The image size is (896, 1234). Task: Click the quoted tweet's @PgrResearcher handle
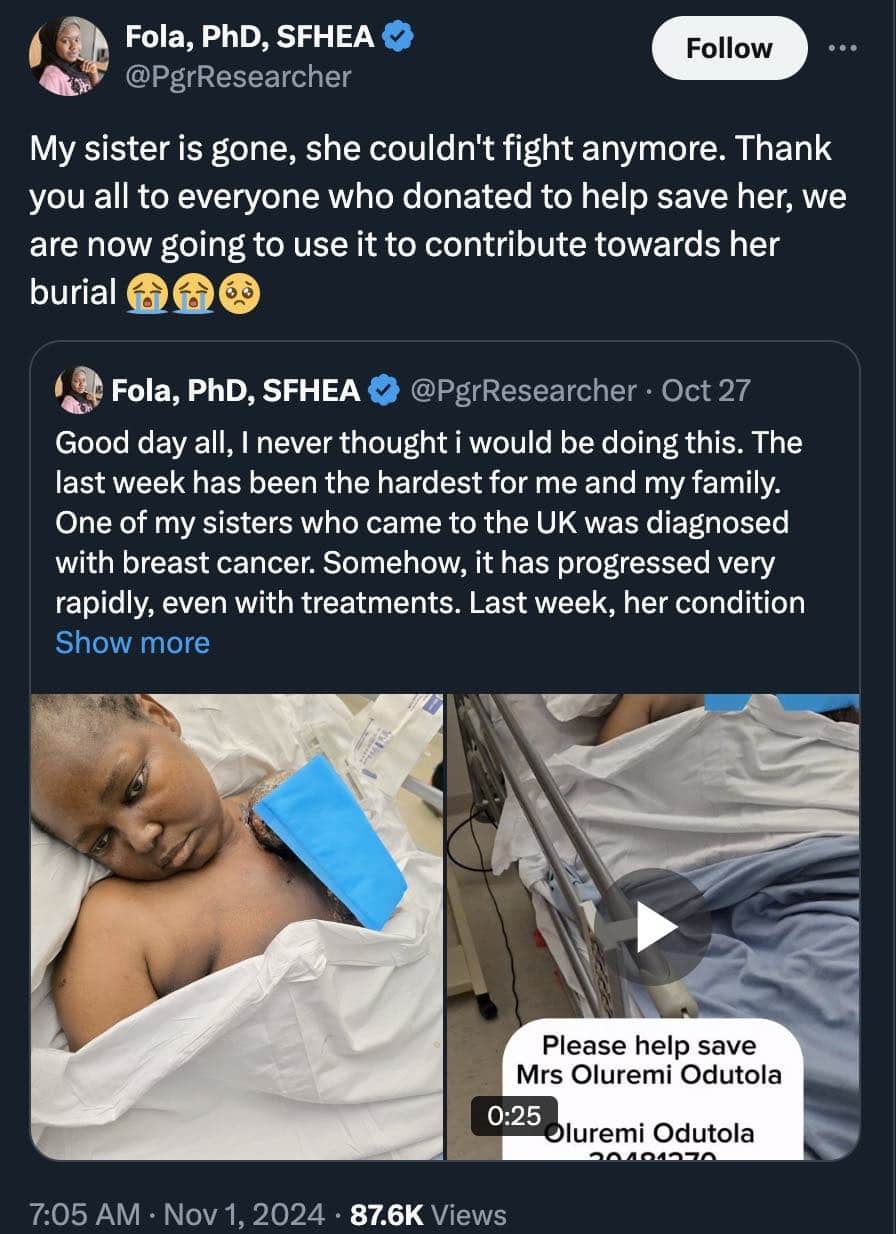coord(523,390)
